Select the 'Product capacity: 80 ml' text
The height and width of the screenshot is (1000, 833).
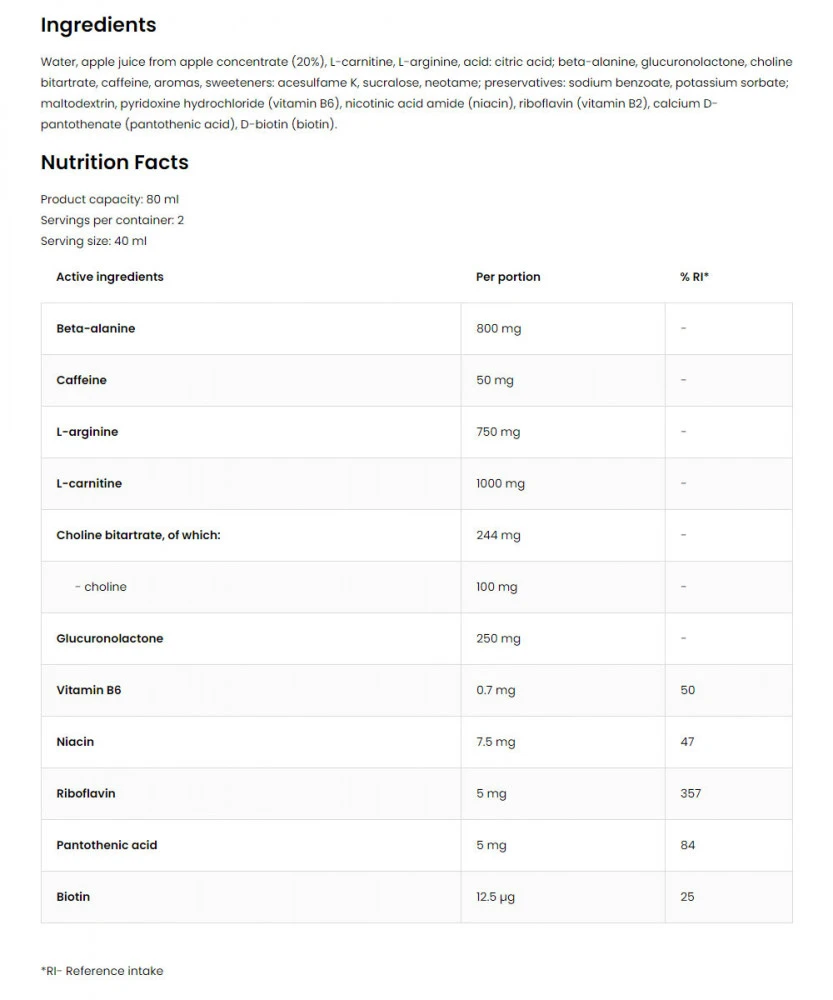(x=110, y=199)
